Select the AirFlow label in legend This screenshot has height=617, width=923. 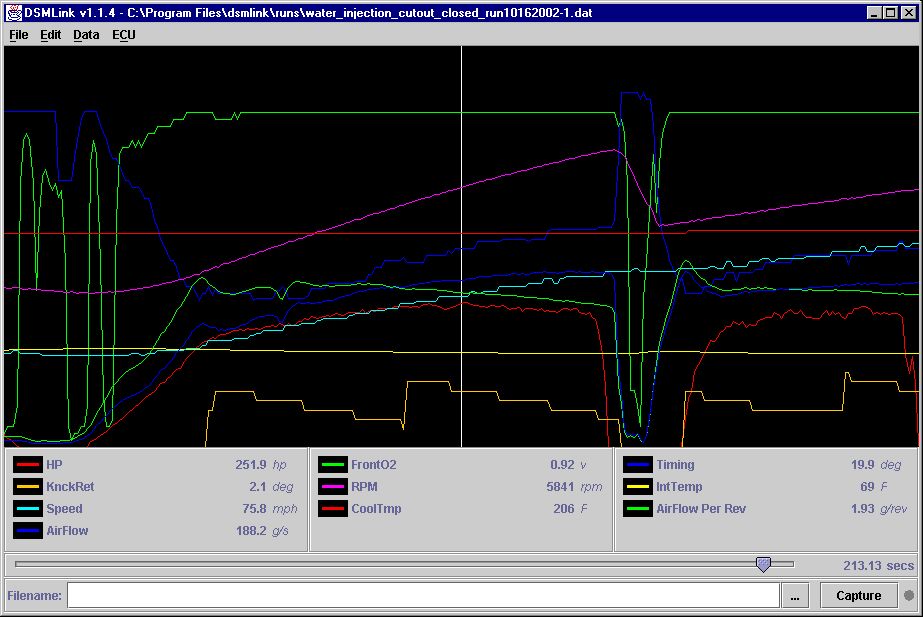67,530
